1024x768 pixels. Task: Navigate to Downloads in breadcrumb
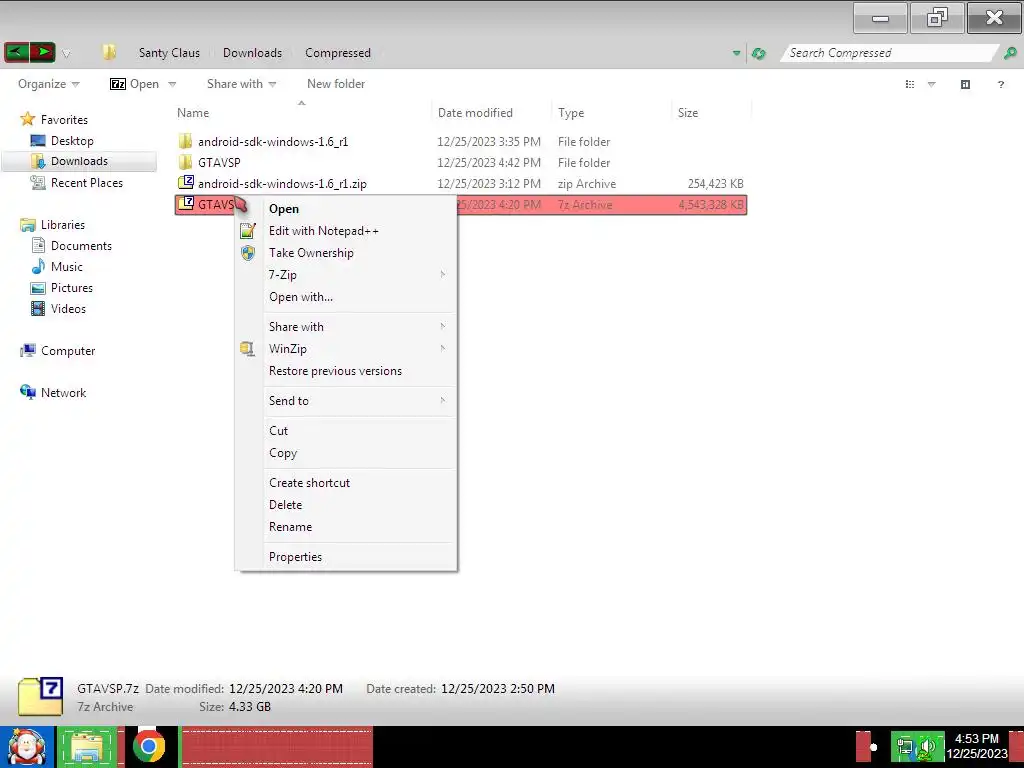pyautogui.click(x=252, y=53)
